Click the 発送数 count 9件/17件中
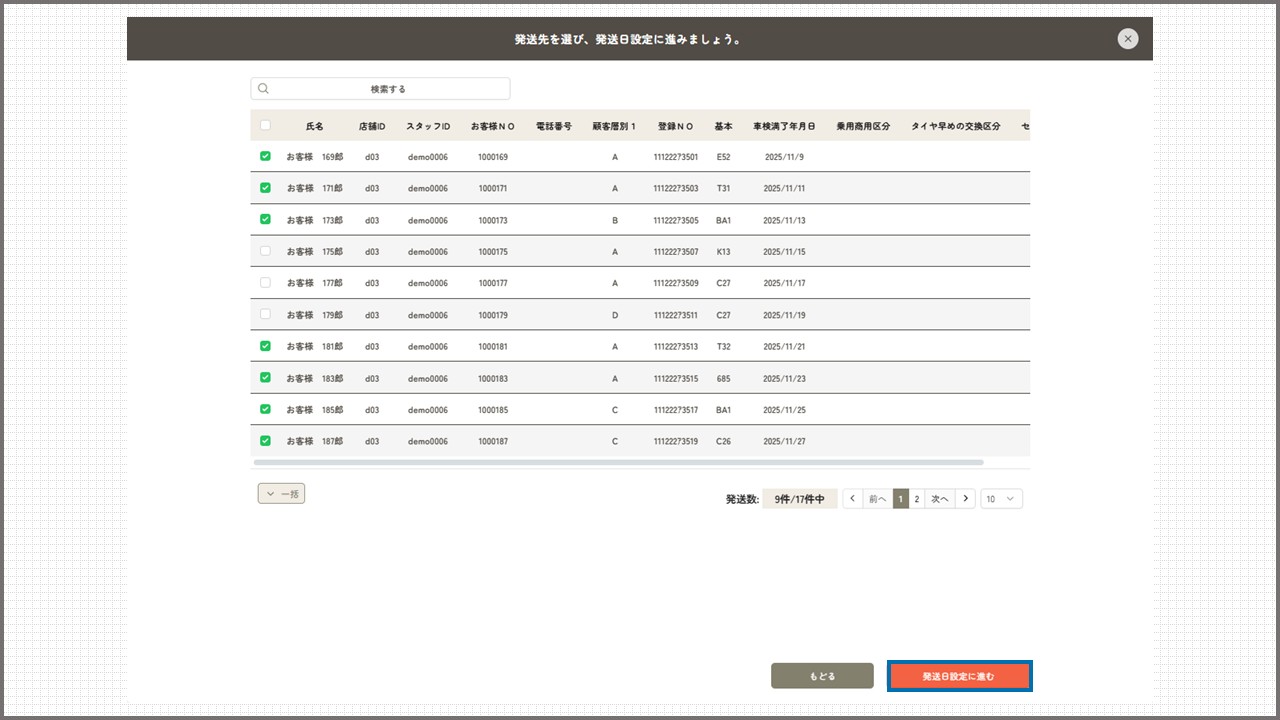The width and height of the screenshot is (1280, 720). click(x=799, y=499)
